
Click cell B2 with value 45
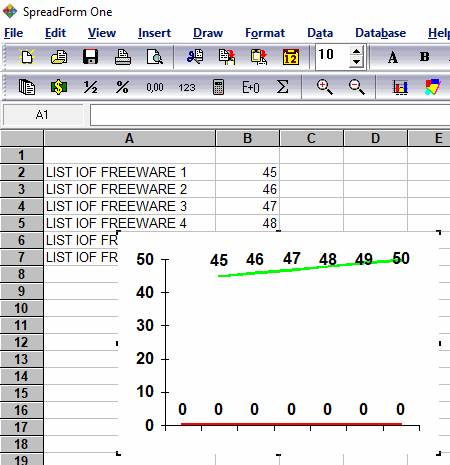click(x=247, y=172)
